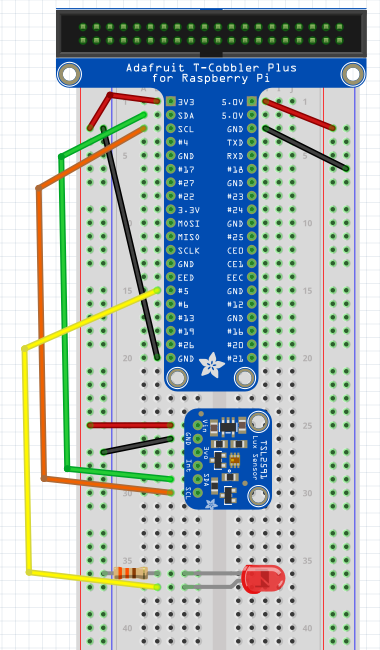
Task: Click the SCL pin on the T-Cobbler
Action: (x=171, y=129)
